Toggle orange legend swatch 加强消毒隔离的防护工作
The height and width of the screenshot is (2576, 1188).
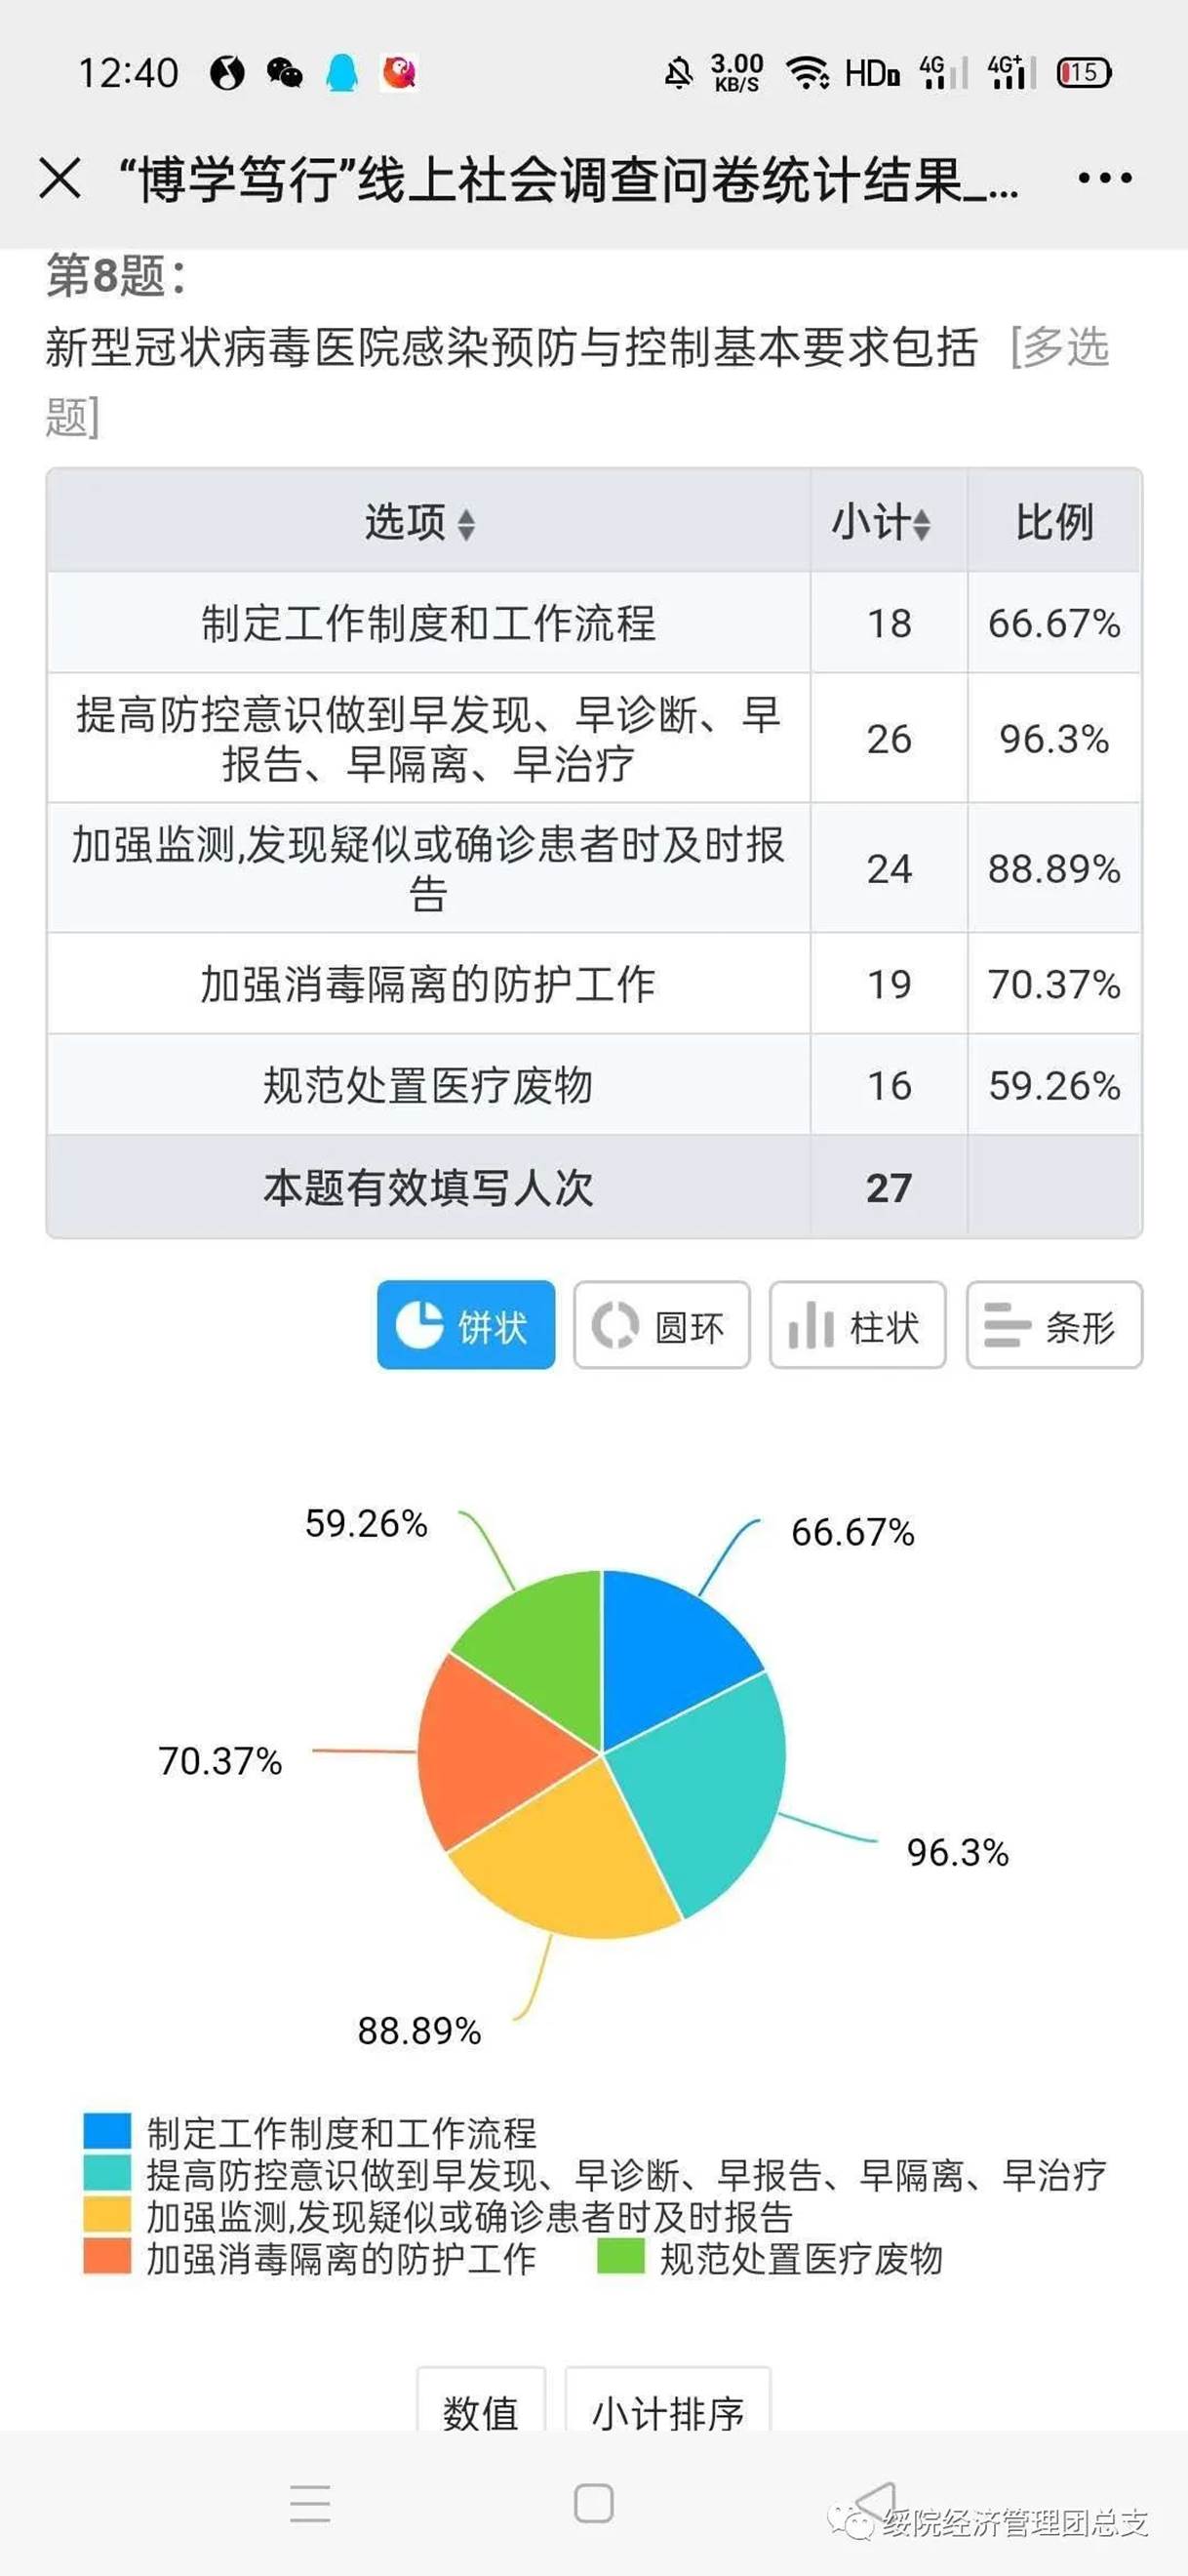pos(107,2257)
